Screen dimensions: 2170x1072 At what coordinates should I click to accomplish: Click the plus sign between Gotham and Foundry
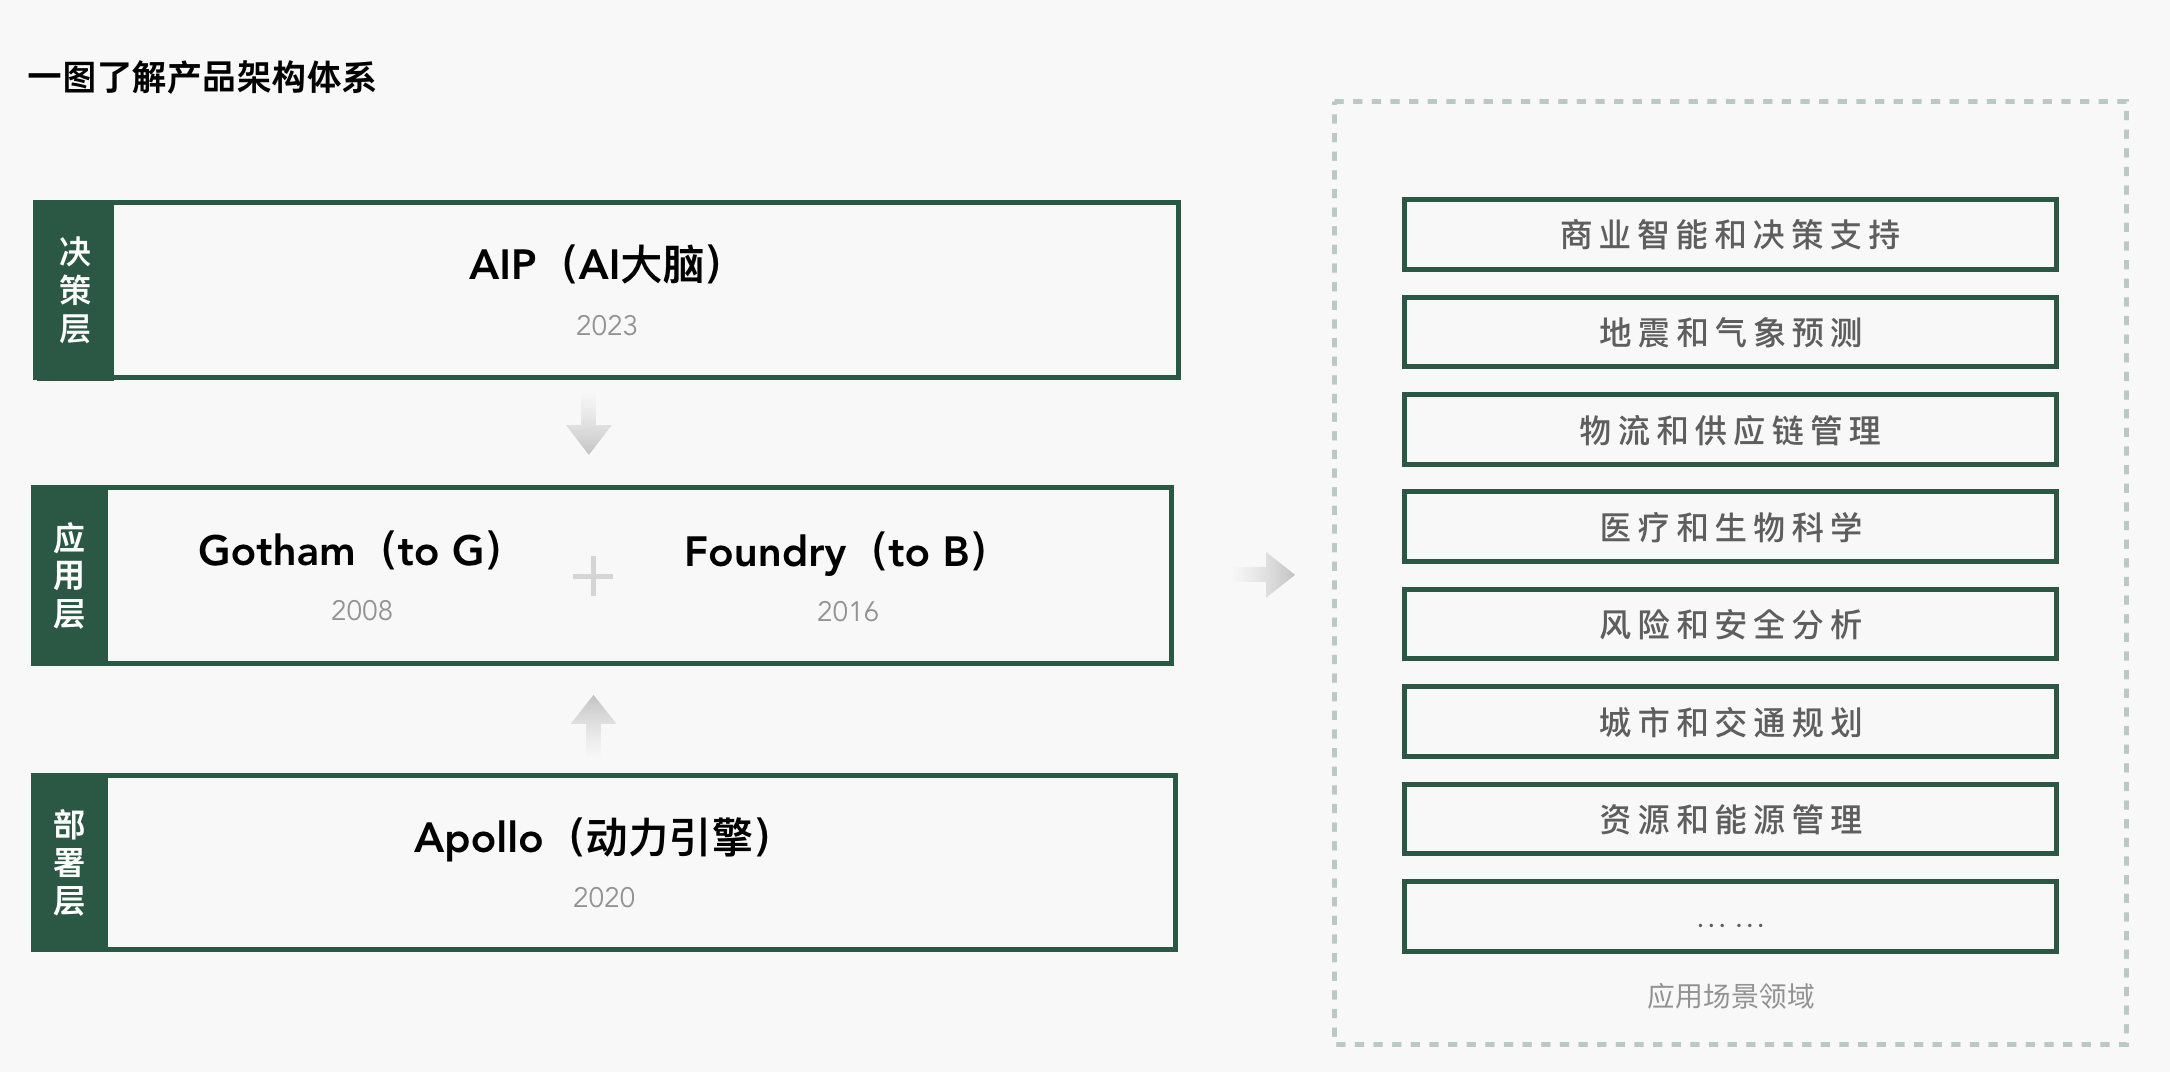(592, 577)
